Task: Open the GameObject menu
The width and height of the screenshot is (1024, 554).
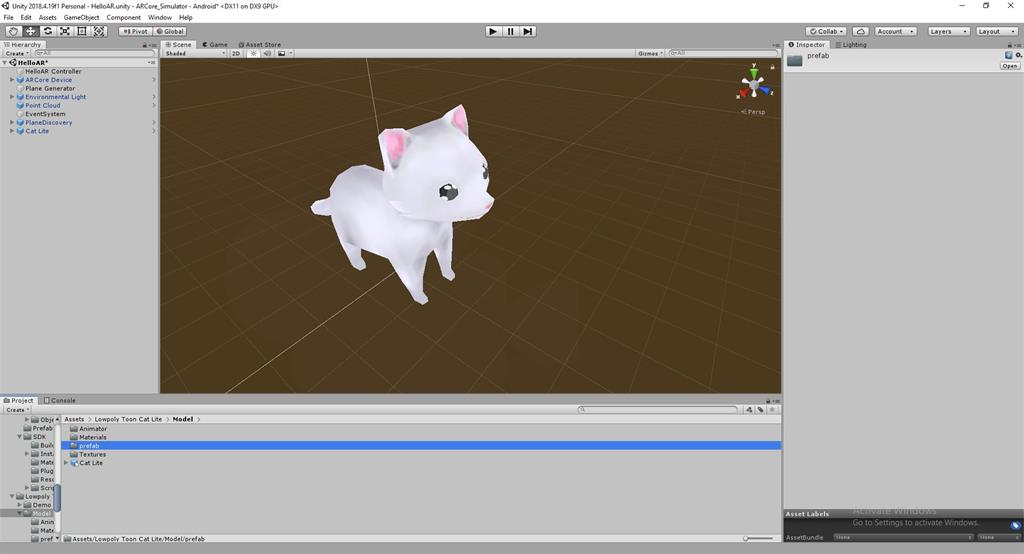Action: [x=82, y=18]
